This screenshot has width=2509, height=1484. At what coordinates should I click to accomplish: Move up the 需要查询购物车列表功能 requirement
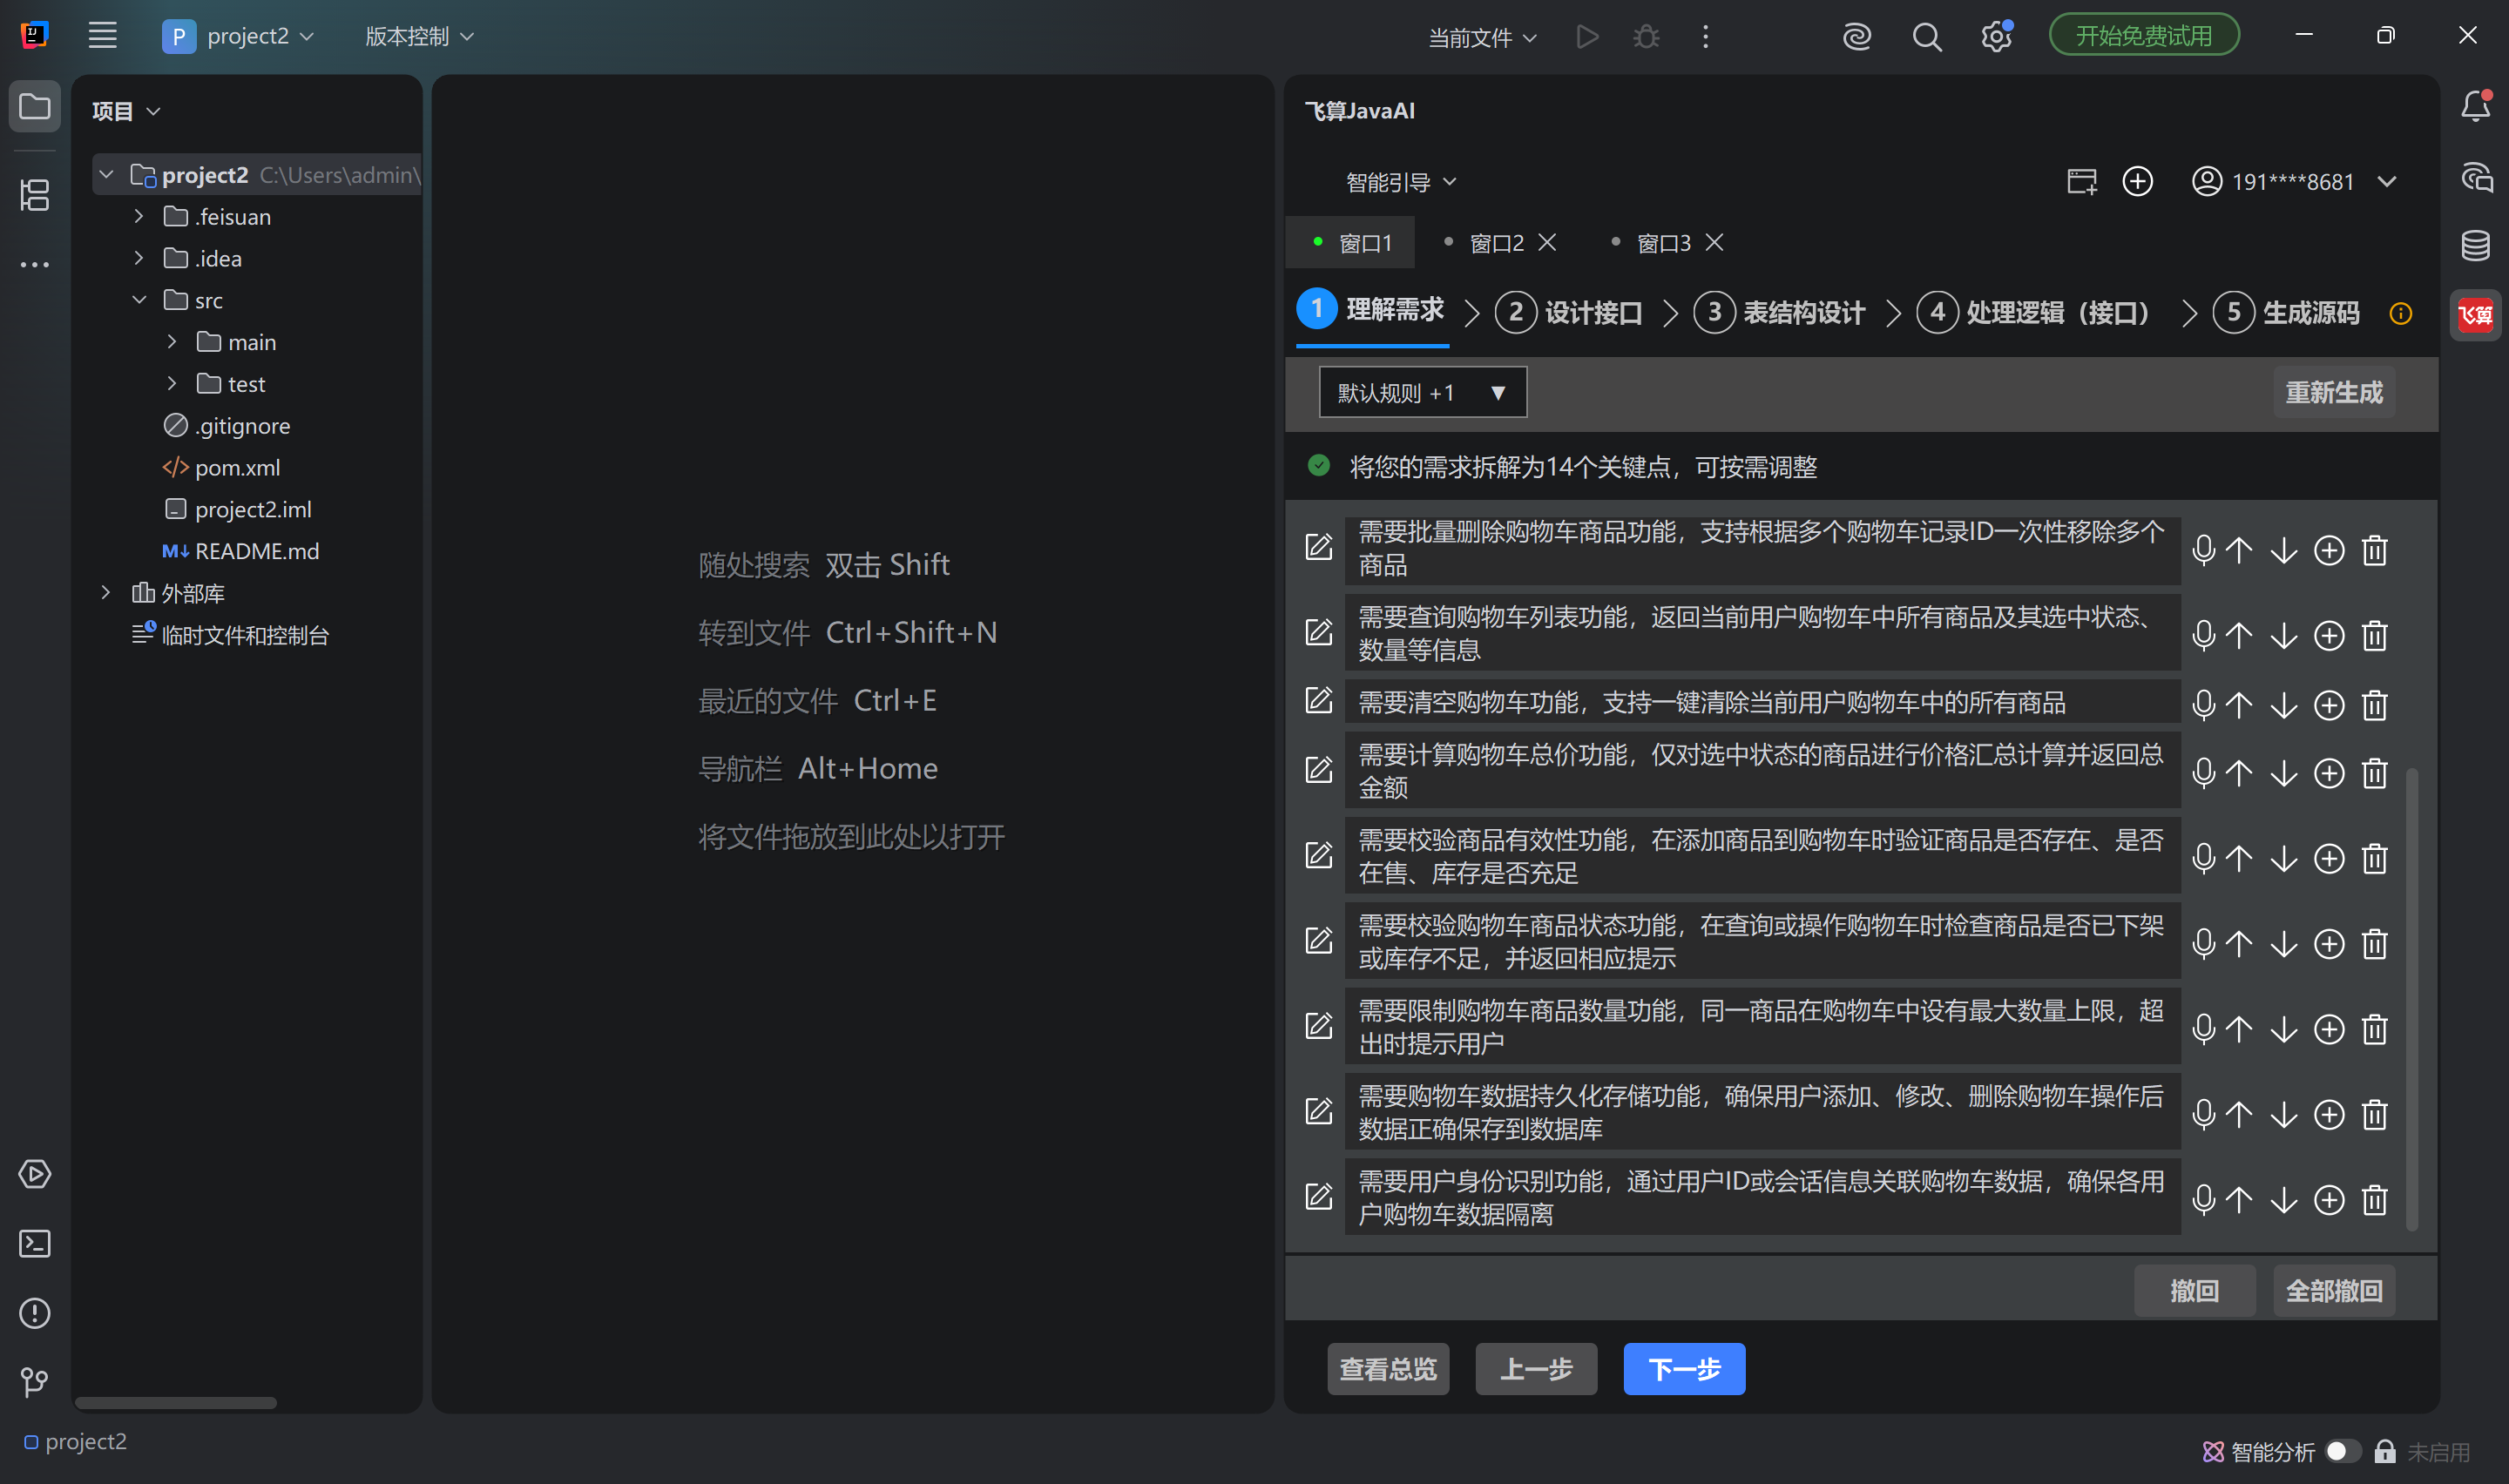pyautogui.click(x=2239, y=635)
